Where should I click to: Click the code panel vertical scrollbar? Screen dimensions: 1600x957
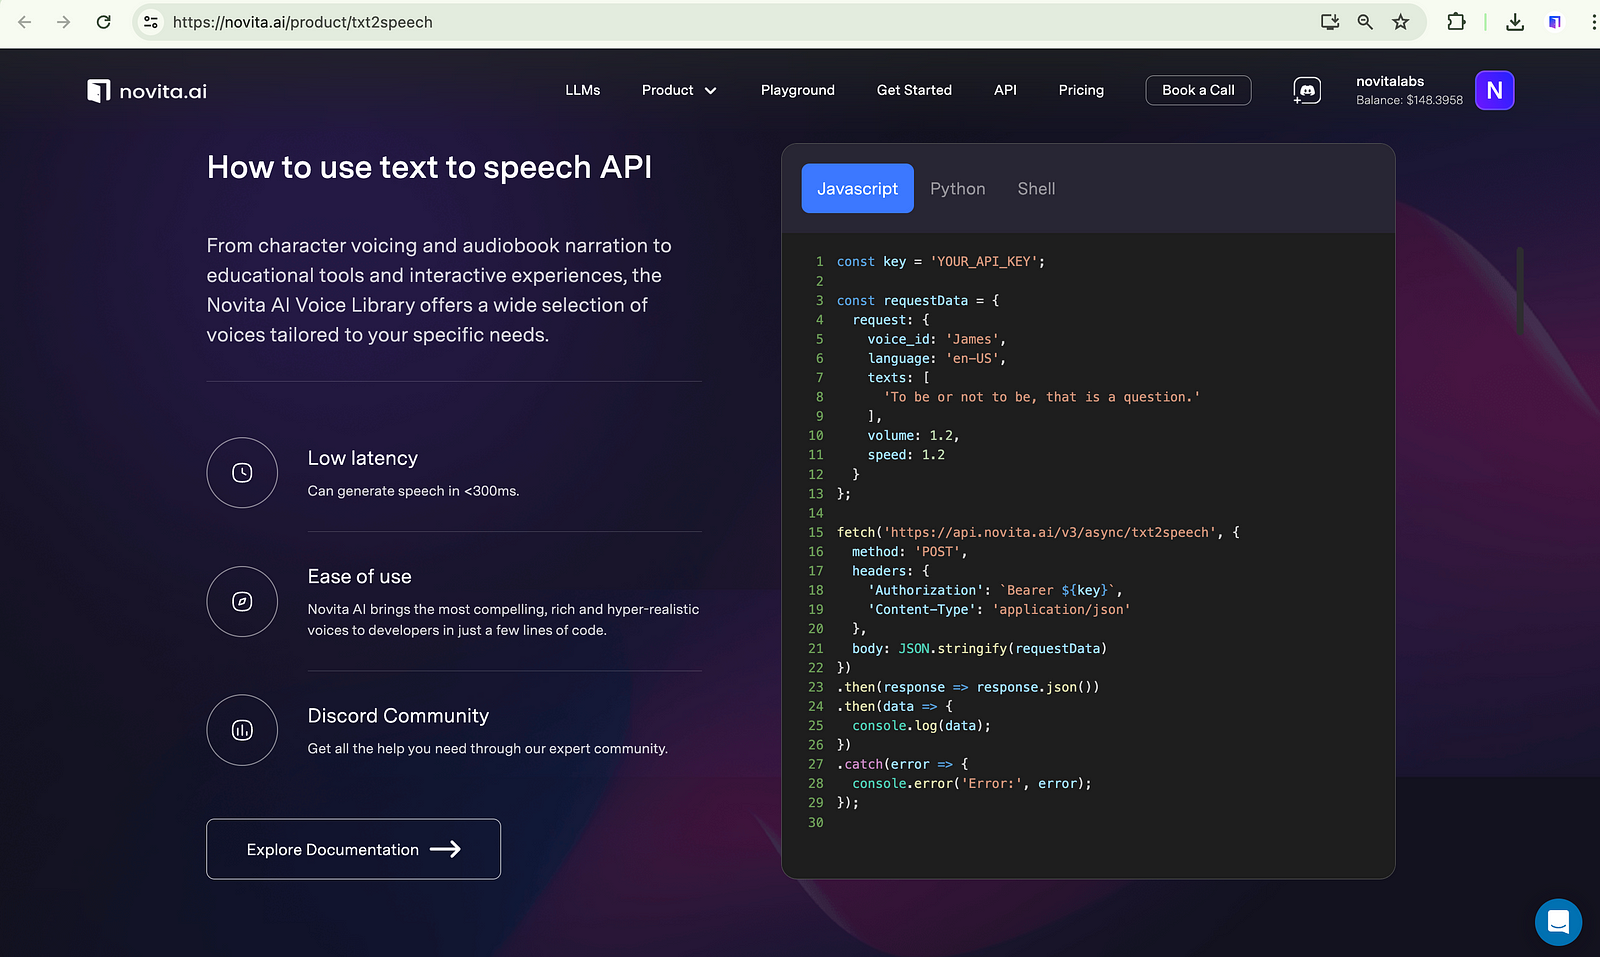coord(1519,290)
